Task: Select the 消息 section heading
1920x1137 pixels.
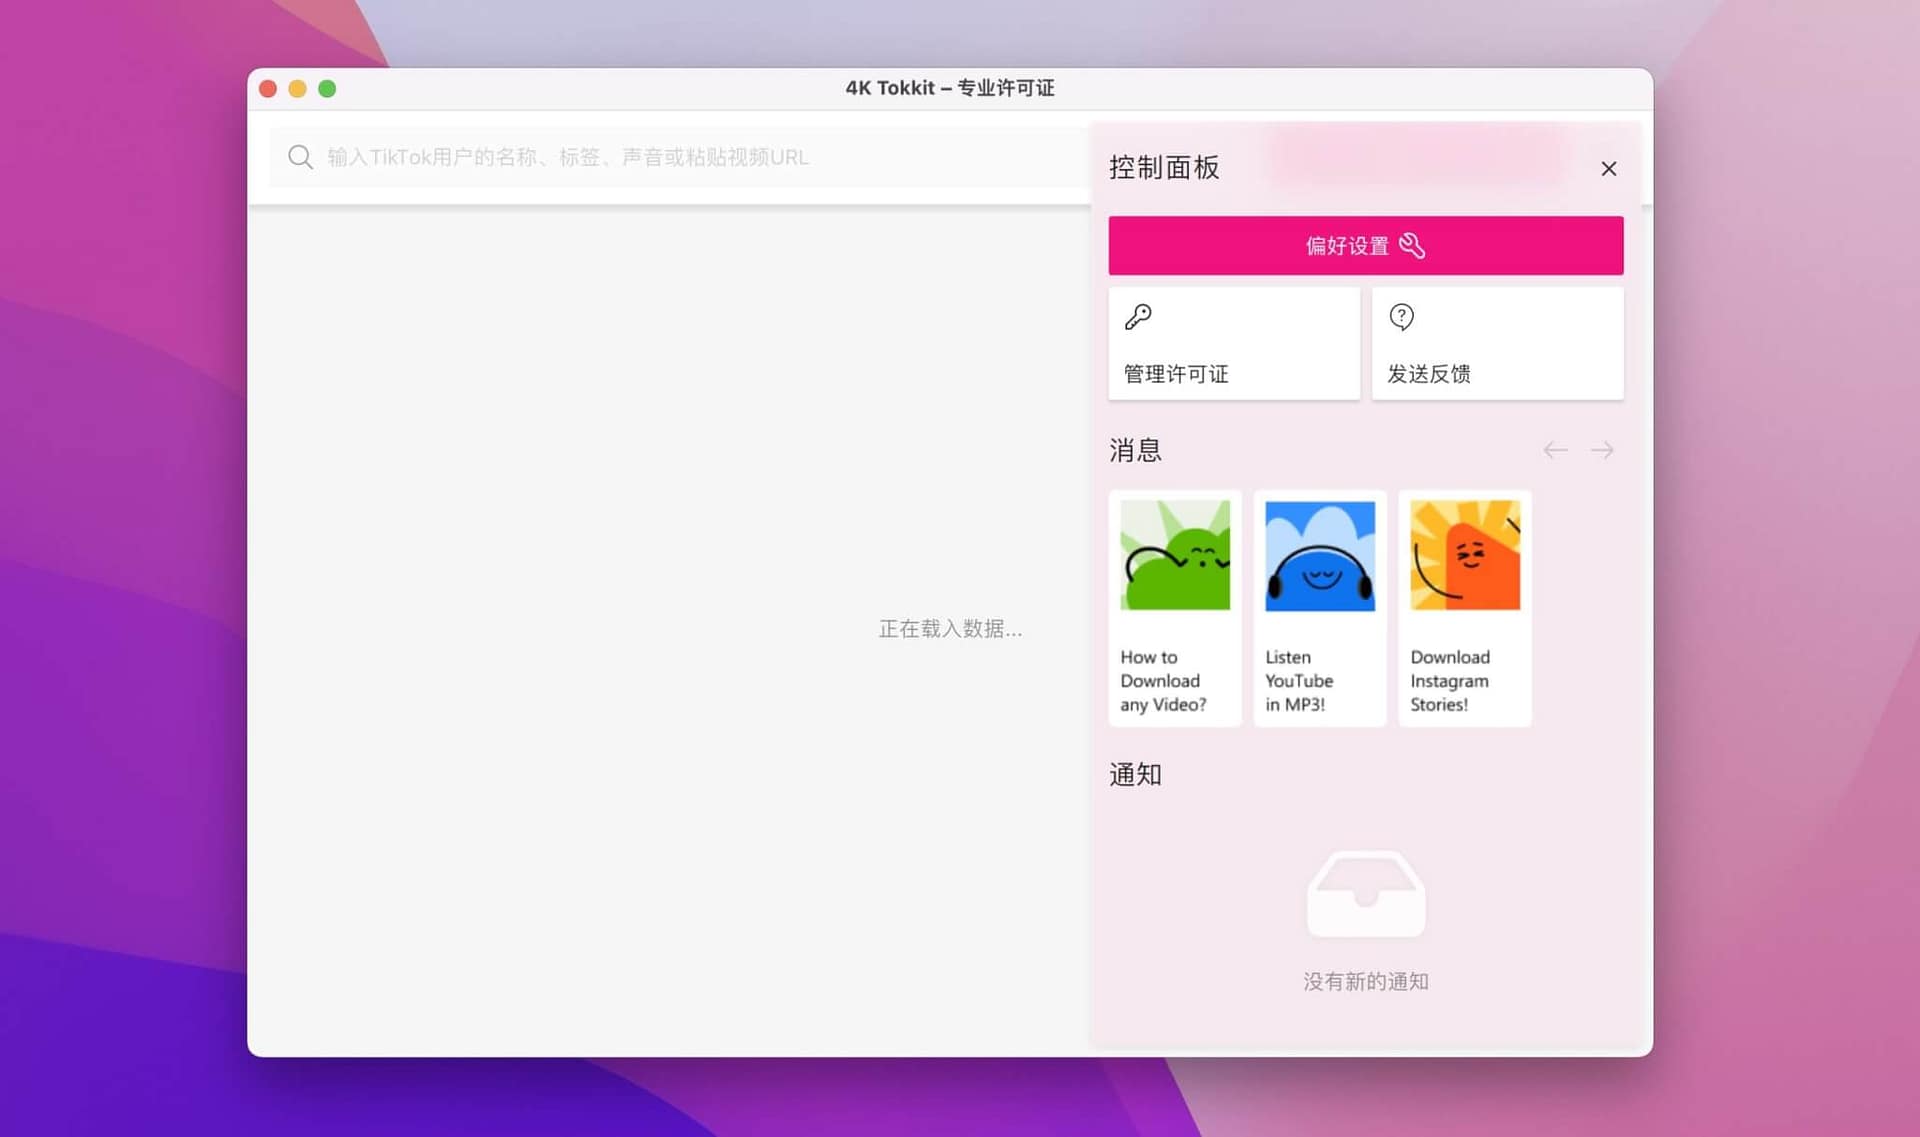Action: click(1134, 450)
